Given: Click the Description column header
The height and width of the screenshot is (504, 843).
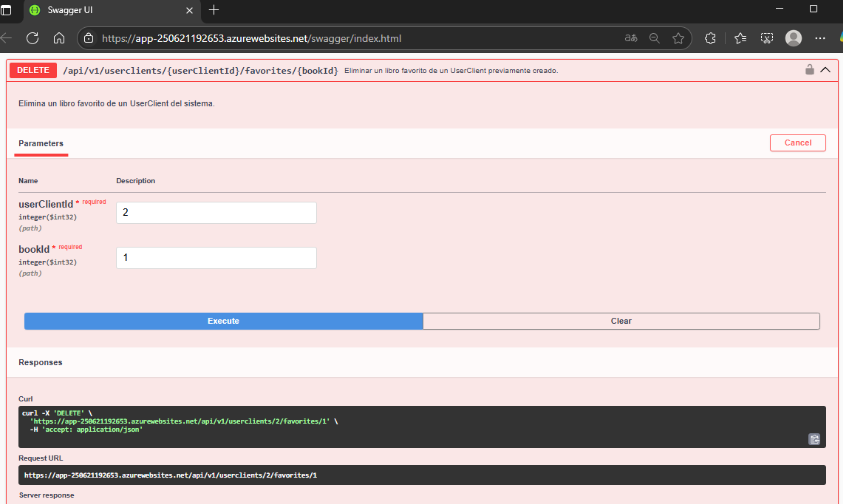Looking at the screenshot, I should 135,181.
